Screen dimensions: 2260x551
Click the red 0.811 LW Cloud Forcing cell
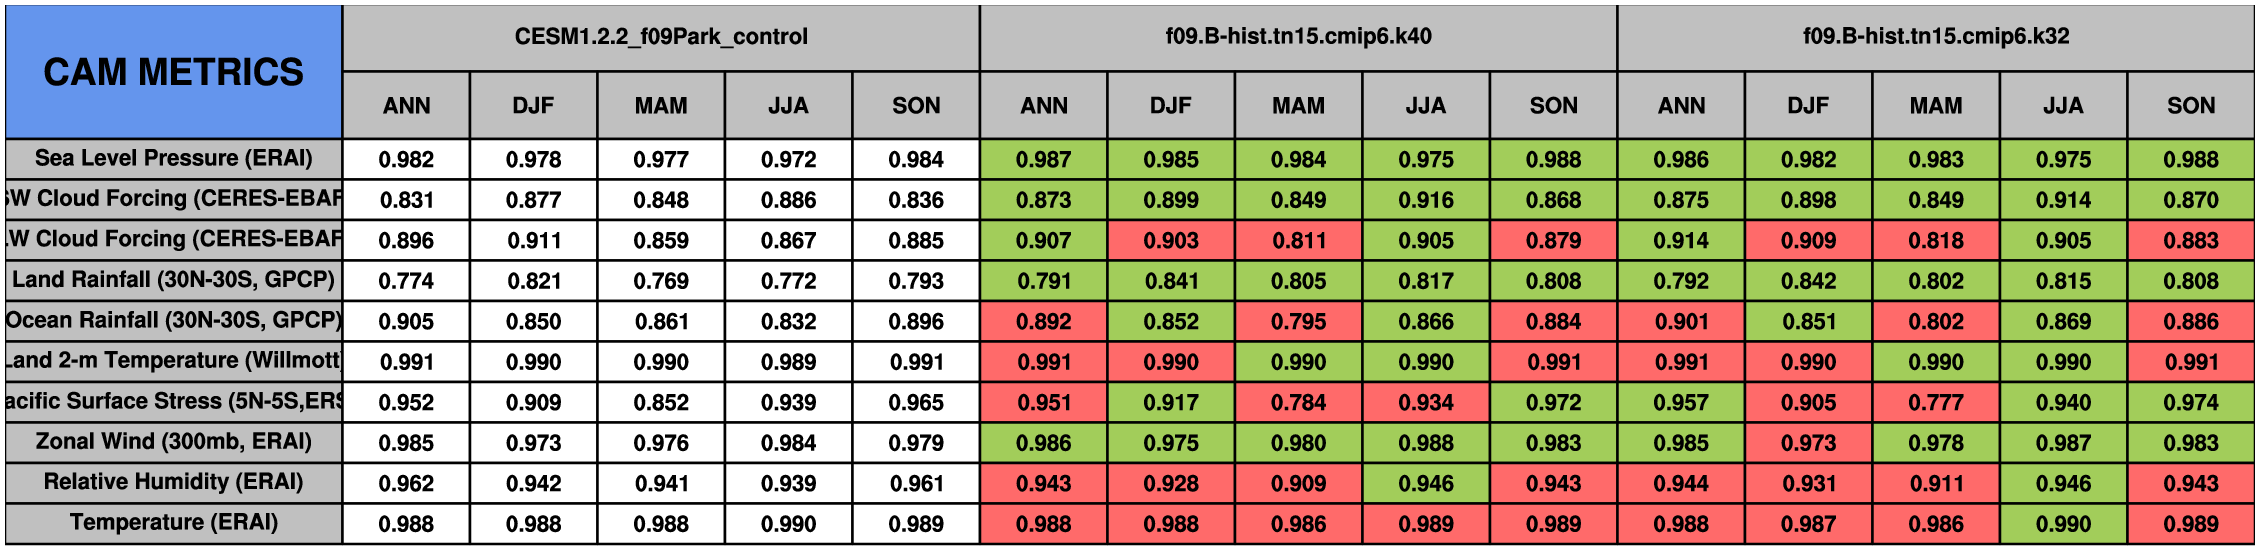[x=1298, y=240]
